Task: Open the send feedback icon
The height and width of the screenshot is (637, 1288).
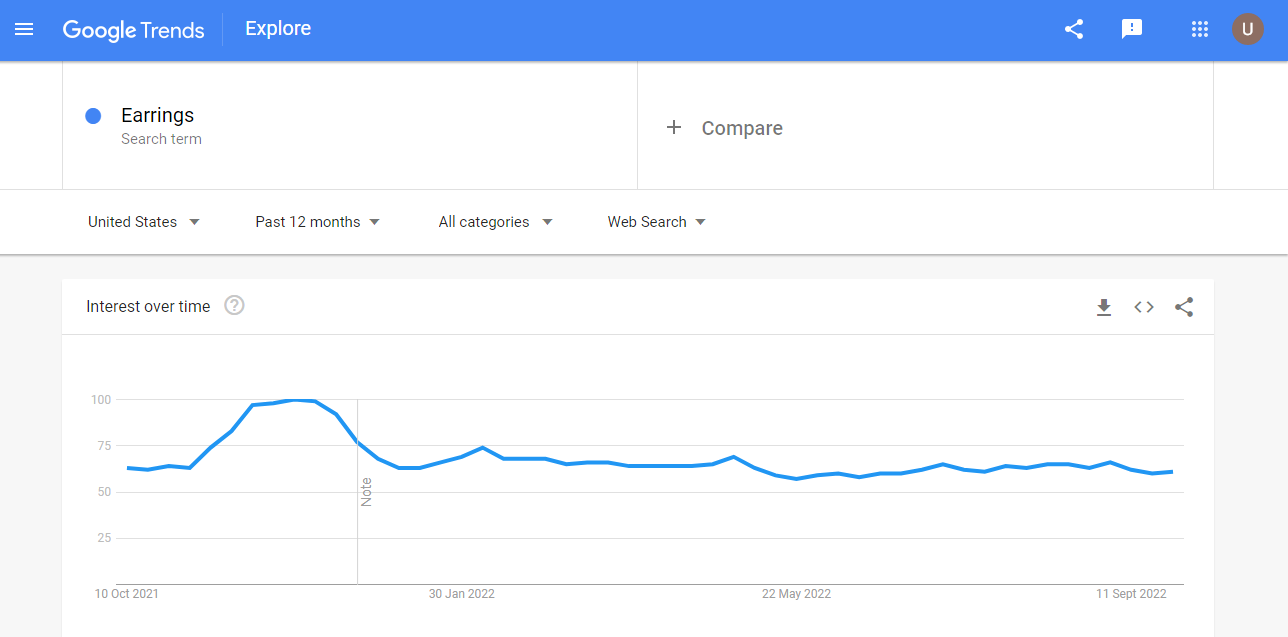Action: pos(1132,29)
